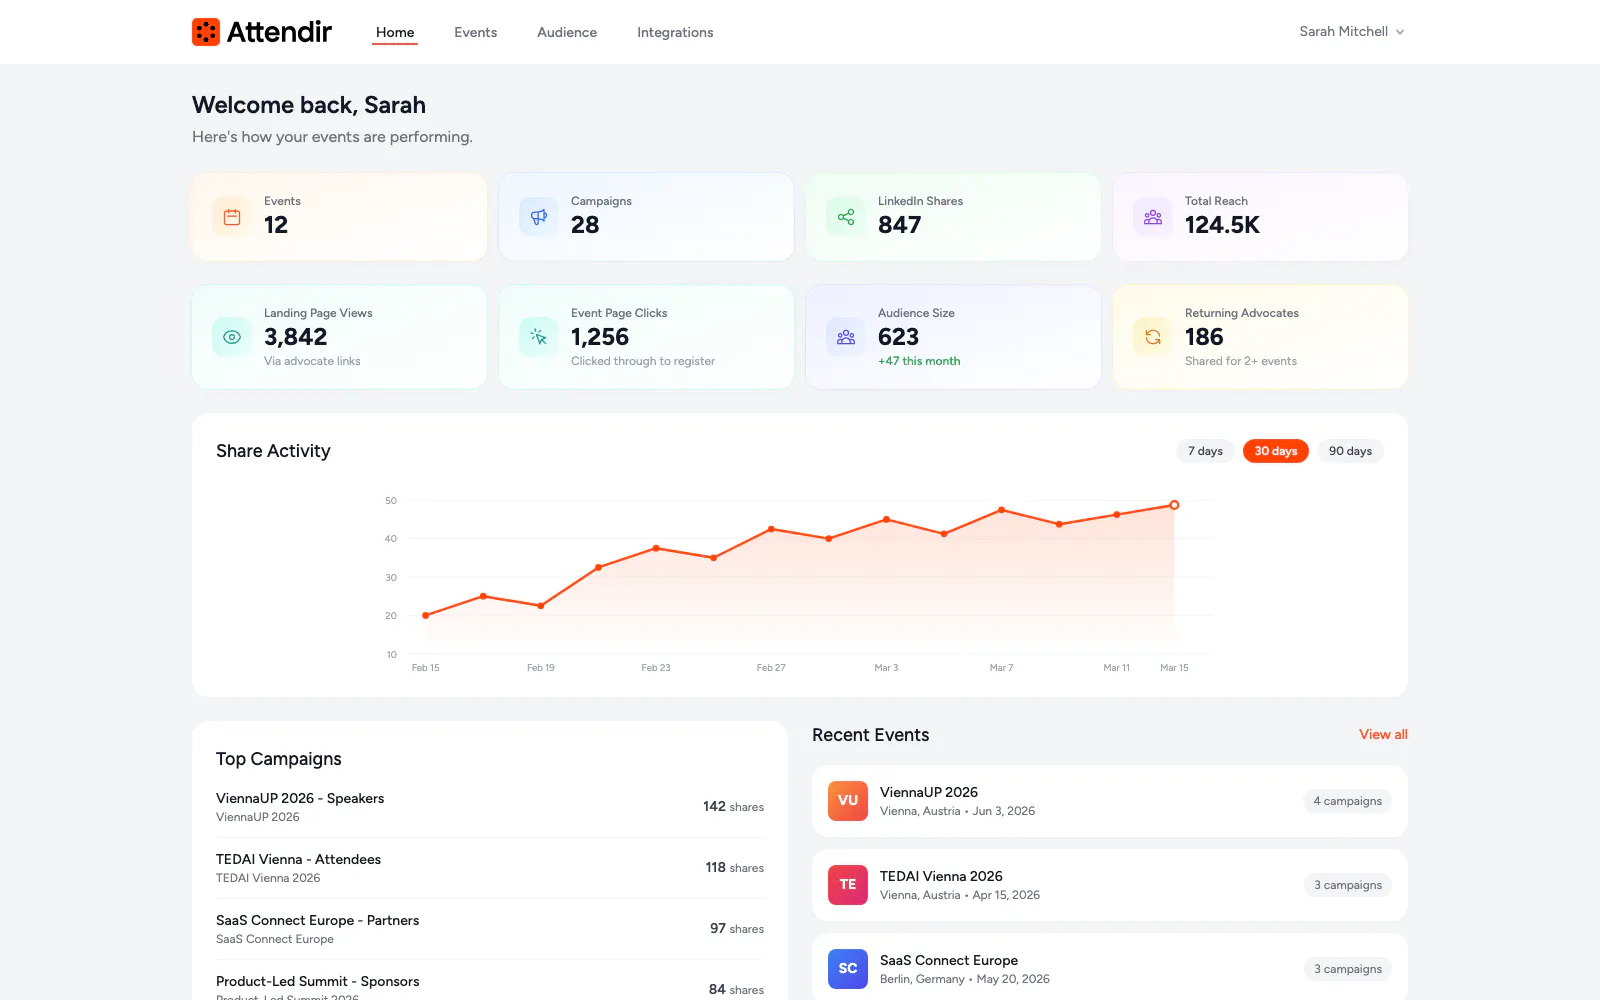
Task: Click the Mar 15 chart endpoint
Action: click(1174, 505)
